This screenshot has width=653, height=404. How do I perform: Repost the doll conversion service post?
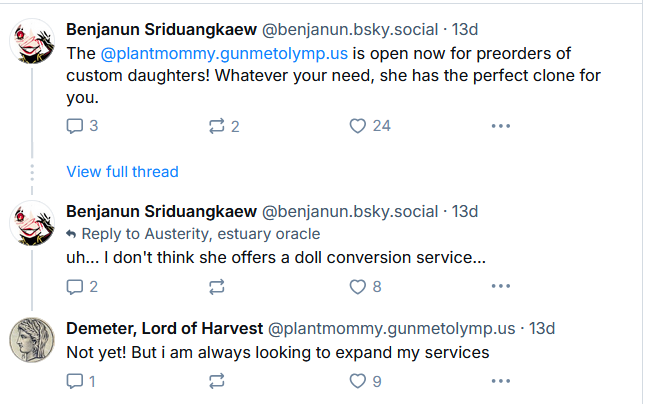pos(217,287)
